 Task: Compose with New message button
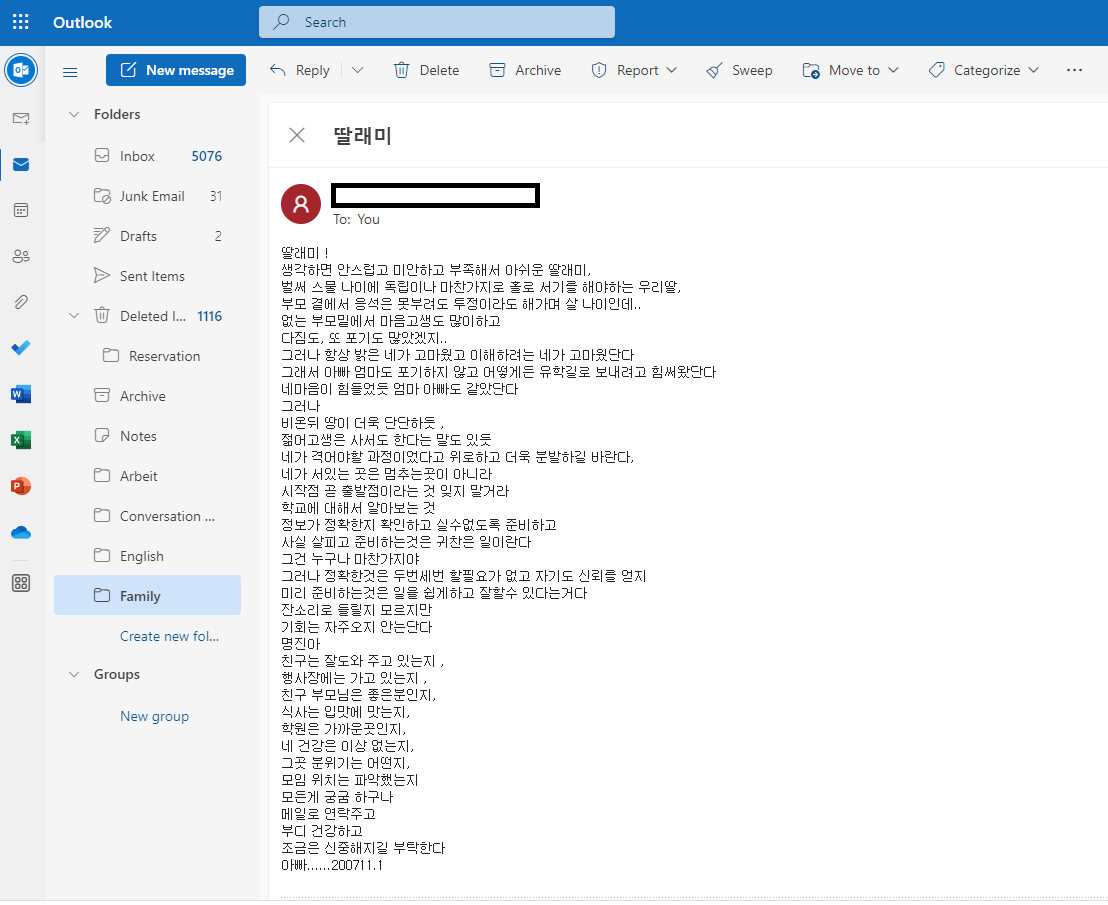[x=176, y=70]
